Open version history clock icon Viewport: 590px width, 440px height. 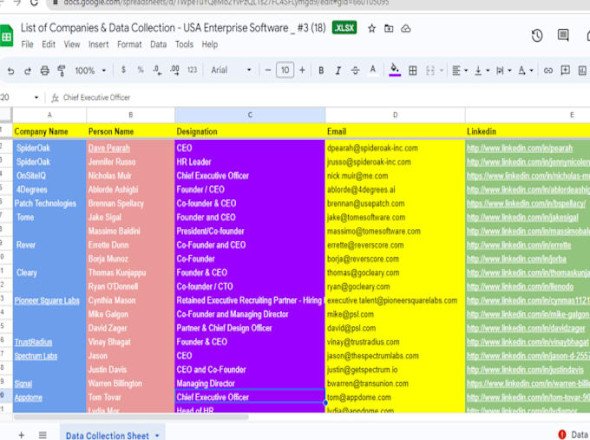[537, 36]
